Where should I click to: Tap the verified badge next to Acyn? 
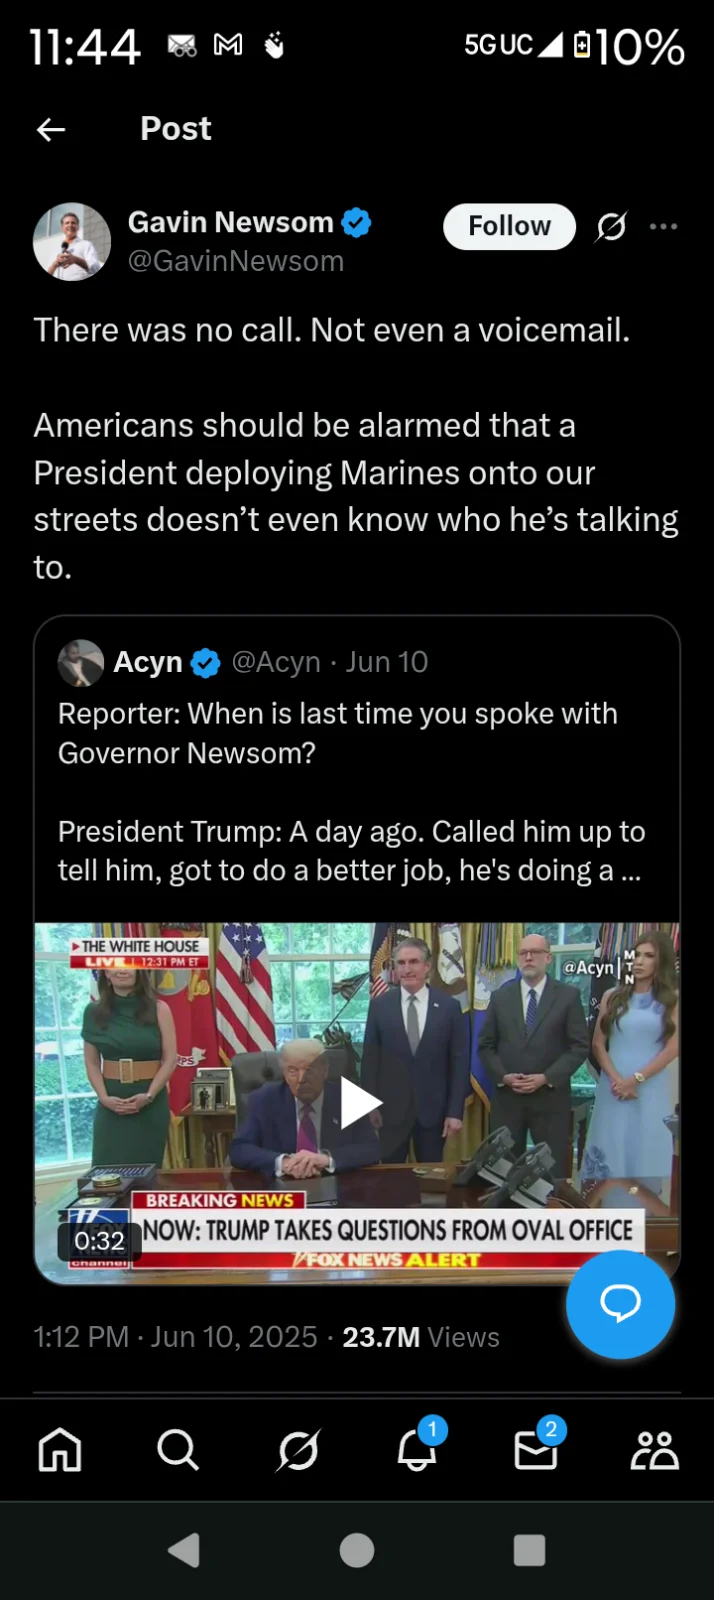[206, 662]
